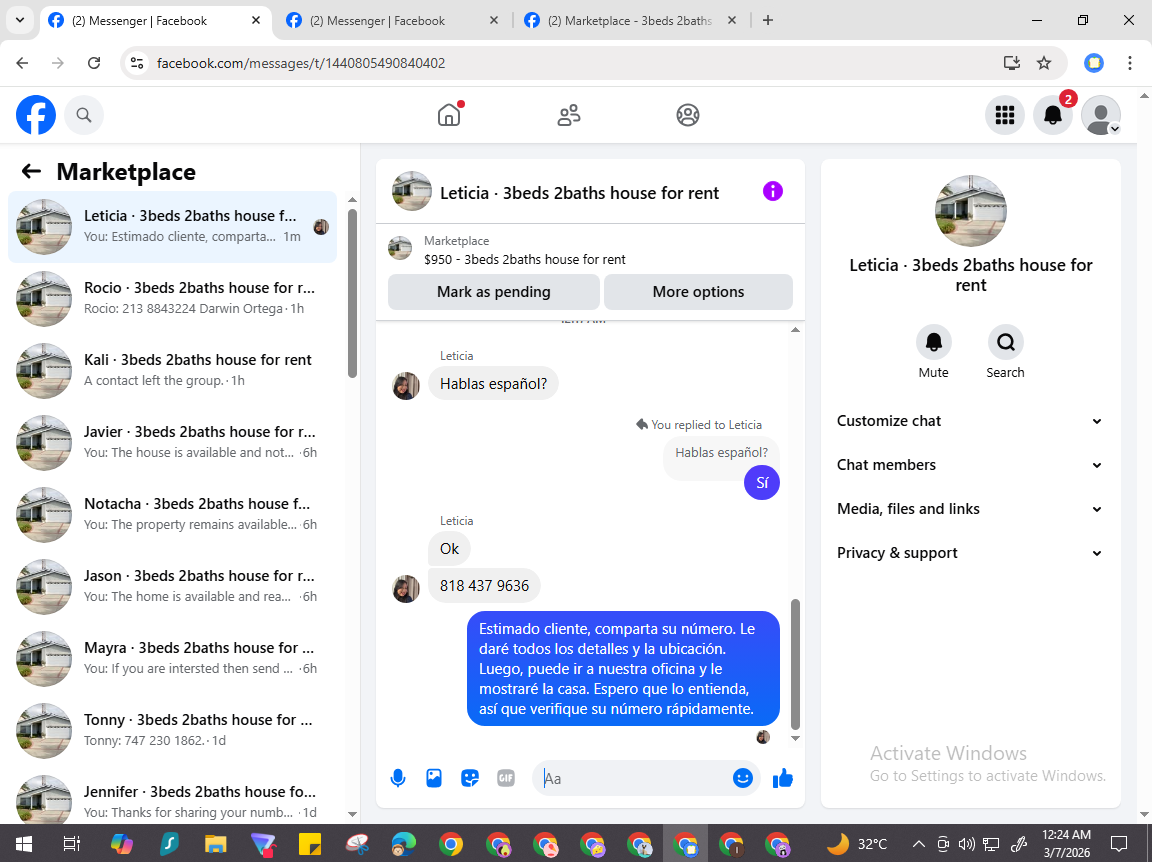Viewport: 1152px width, 862px height.
Task: Open Jason conversation
Action: point(173,586)
